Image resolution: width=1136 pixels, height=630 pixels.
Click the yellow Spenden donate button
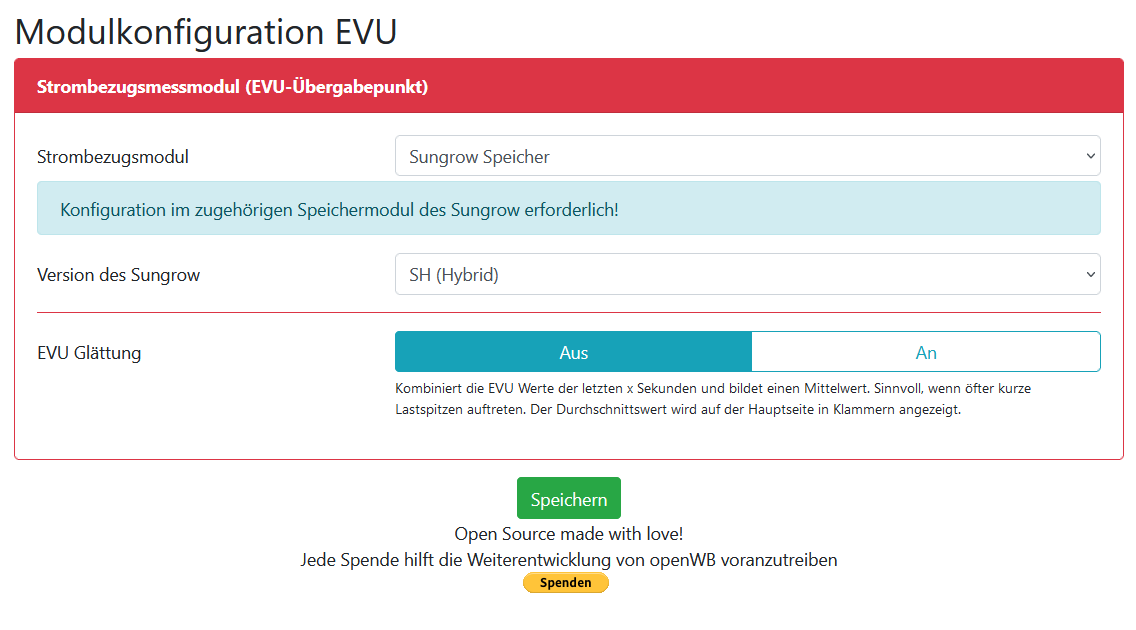[565, 583]
